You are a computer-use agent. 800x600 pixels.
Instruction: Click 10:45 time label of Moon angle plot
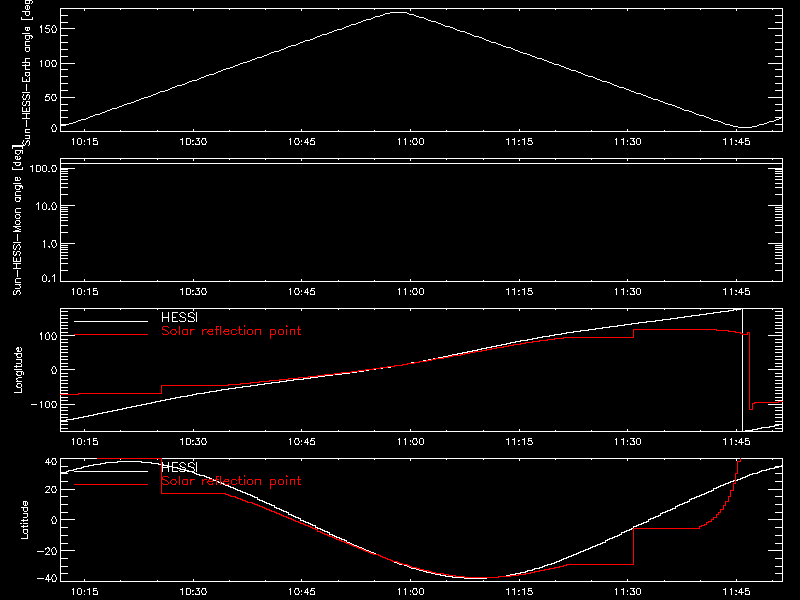coord(302,292)
